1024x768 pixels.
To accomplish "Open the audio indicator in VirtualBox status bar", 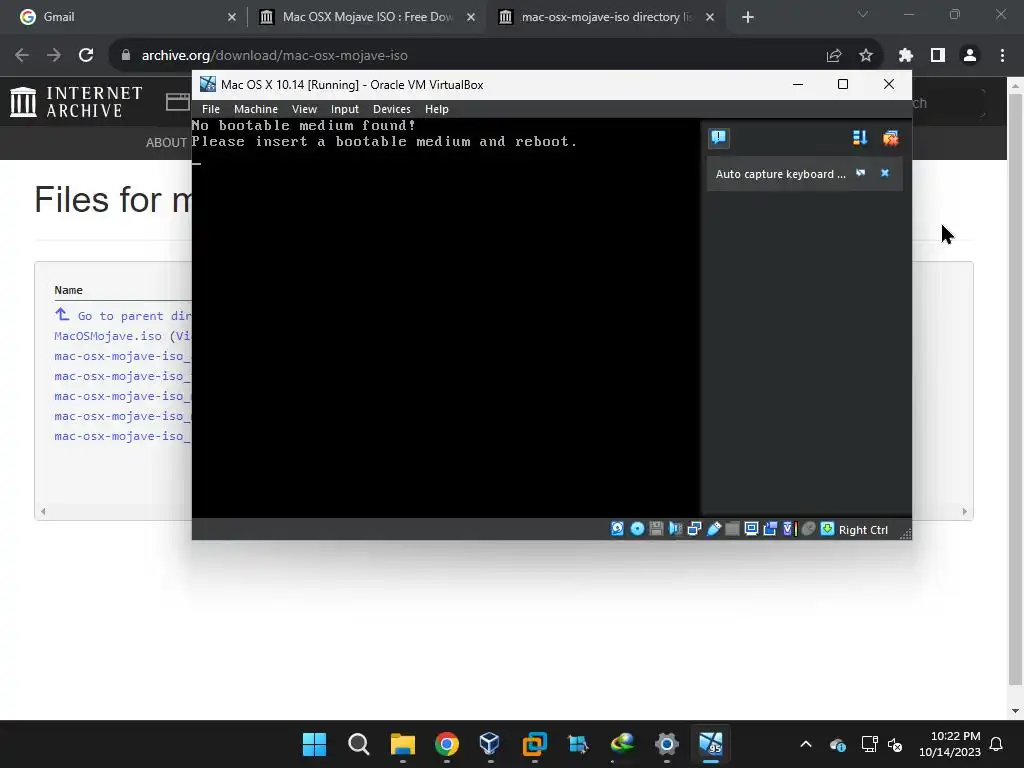I will (675, 529).
